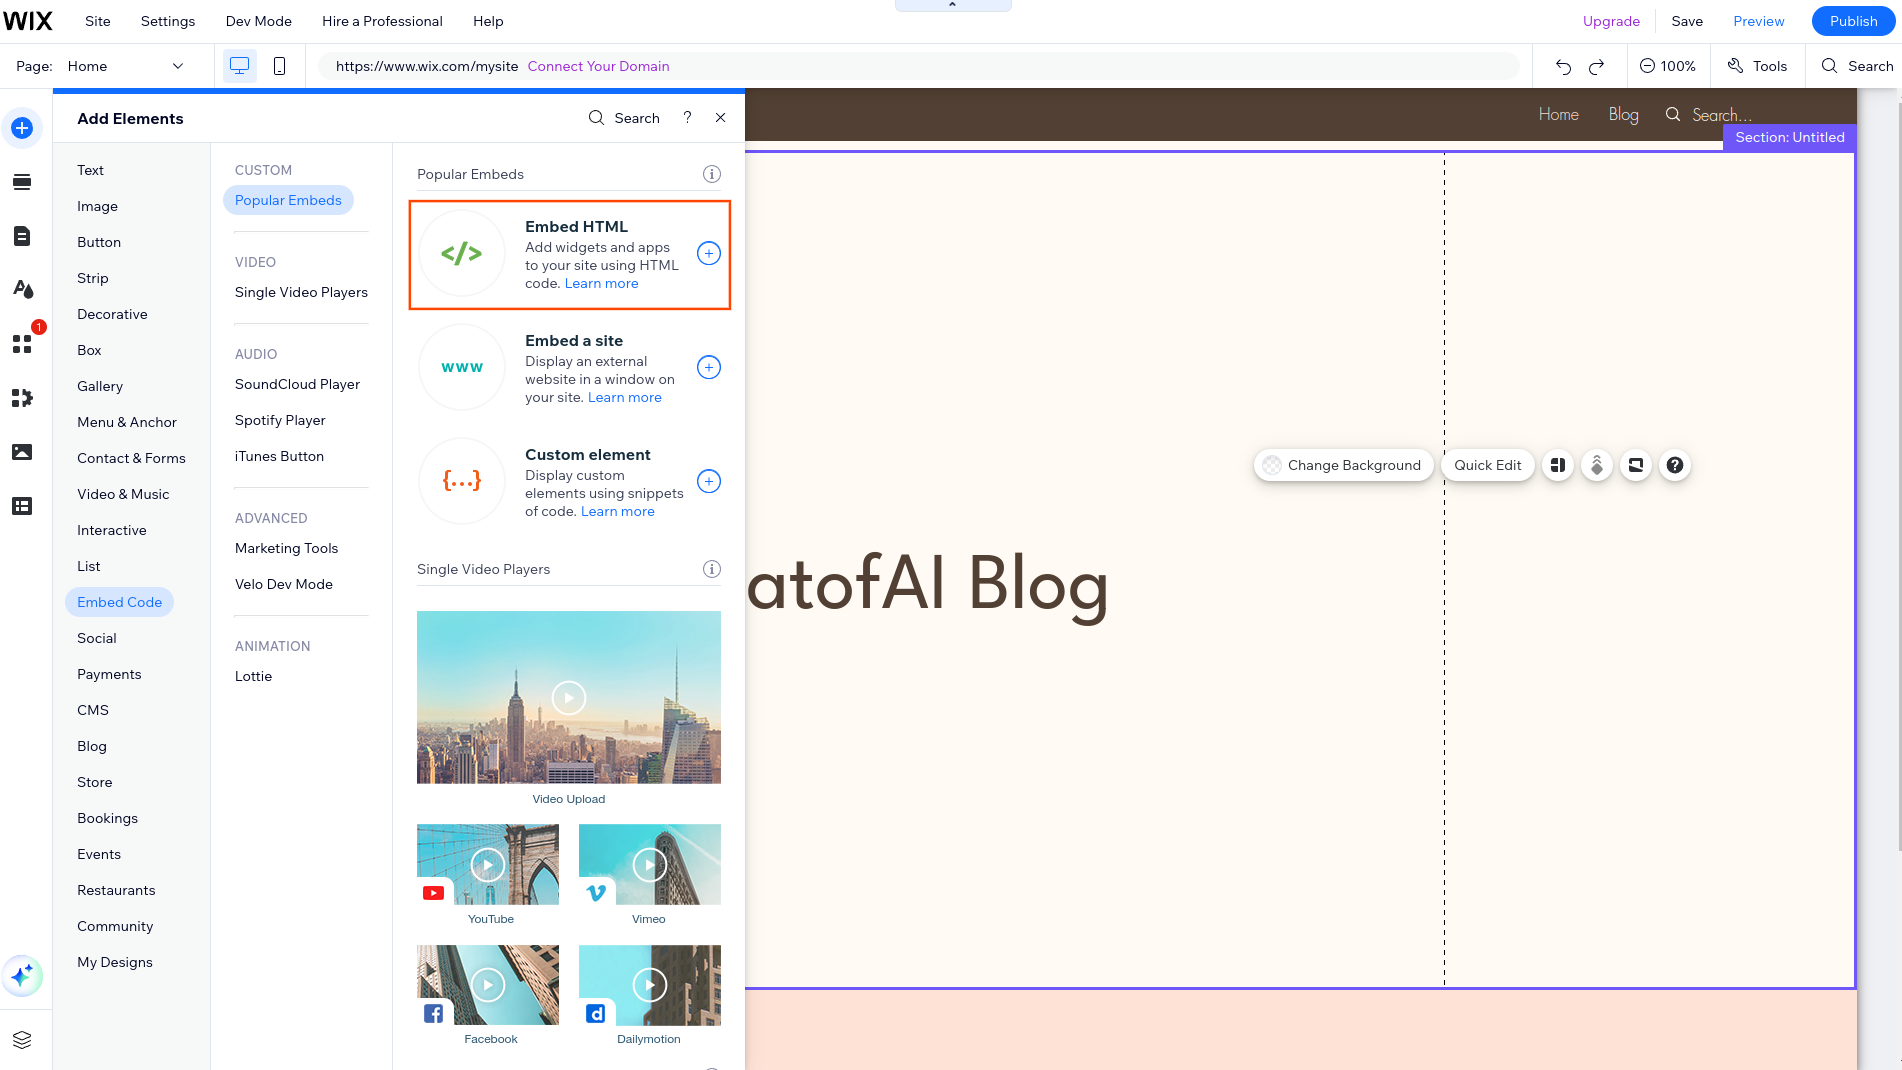Open the Dev Mode menu

(259, 21)
